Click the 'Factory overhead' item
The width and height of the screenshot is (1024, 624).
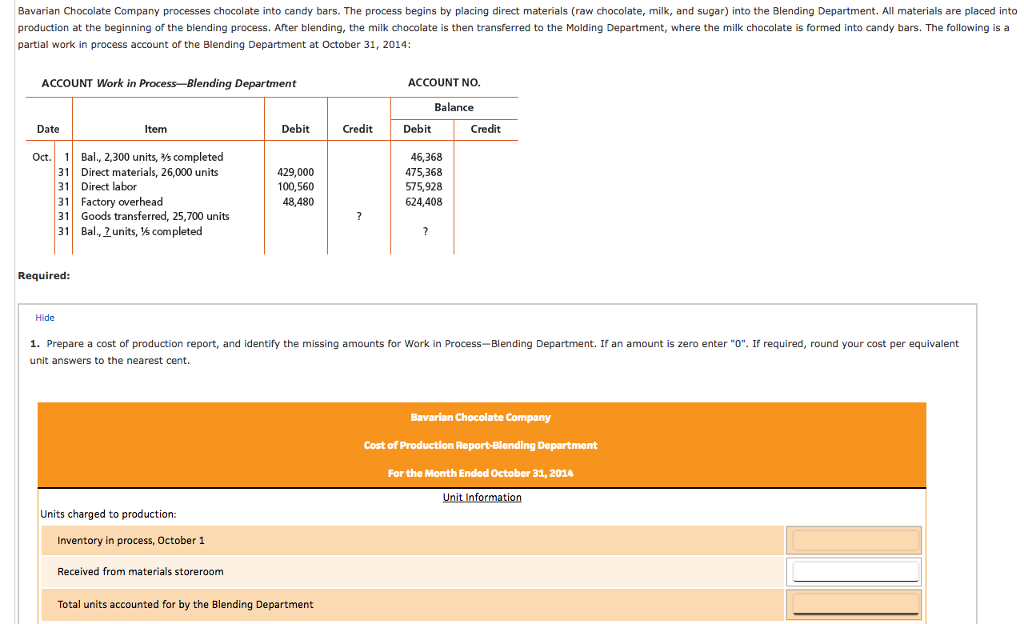[x=121, y=202]
